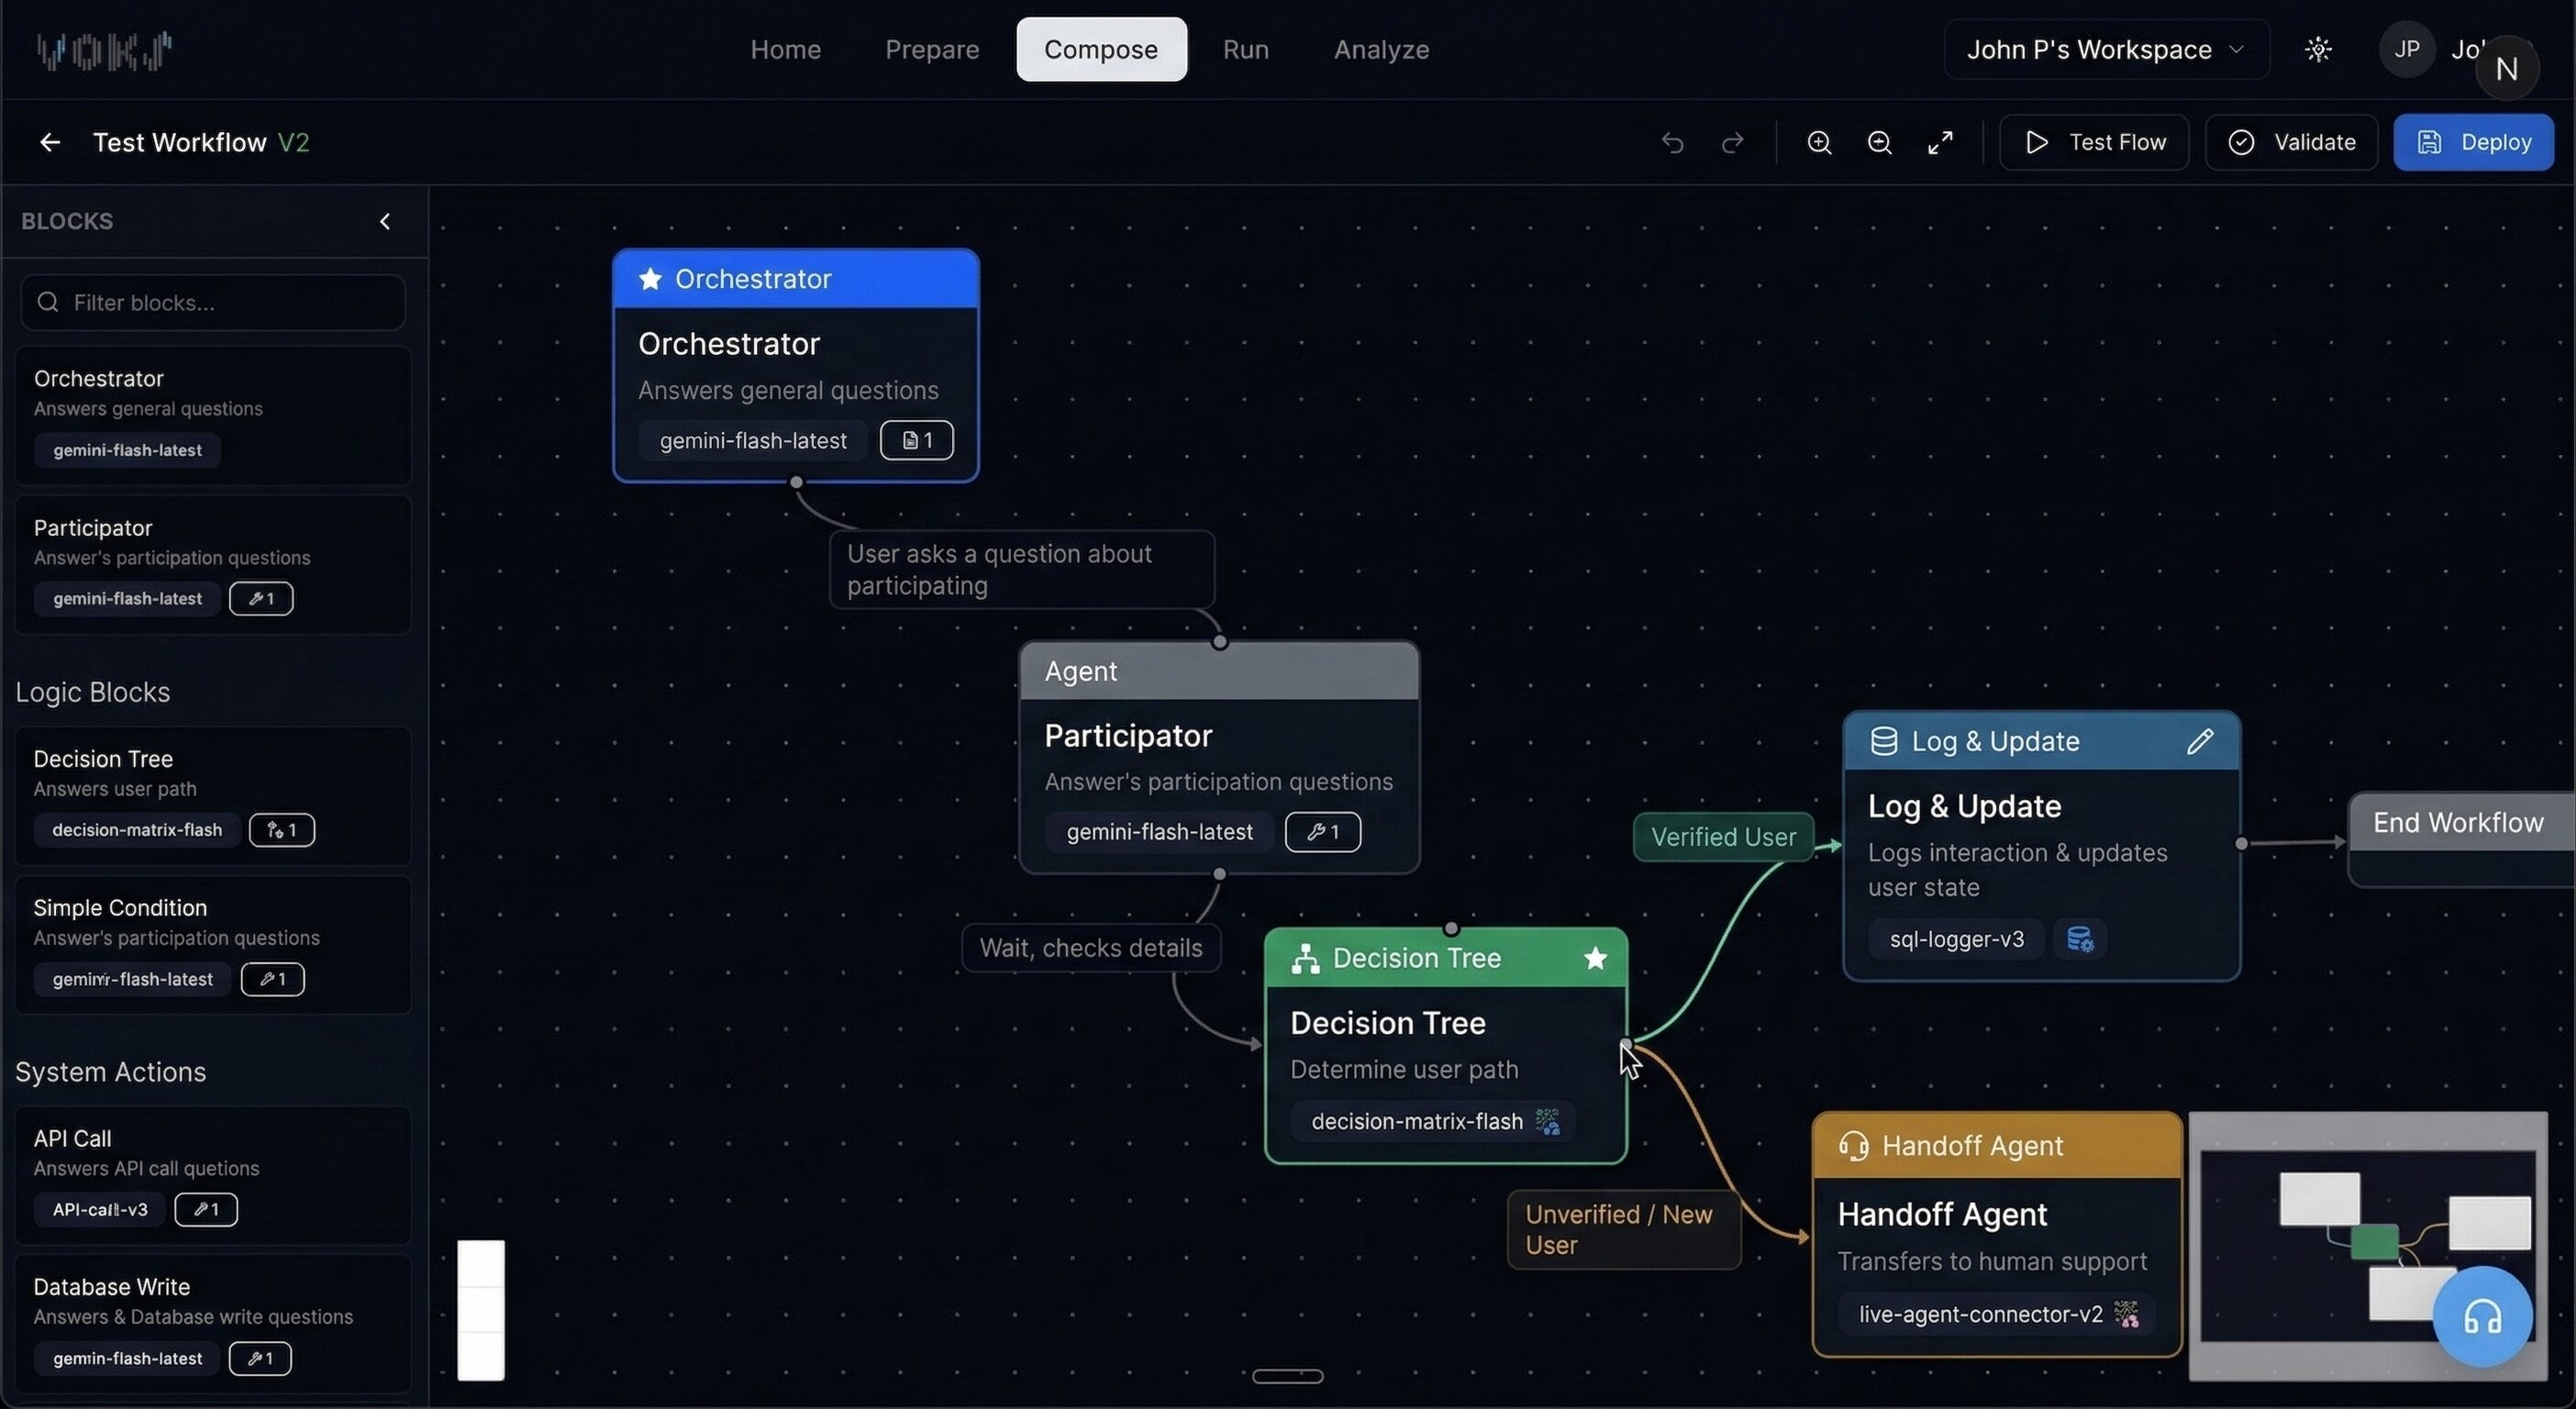Open the JP user avatar menu
Viewport: 2576px width, 1409px height.
tap(2406, 49)
